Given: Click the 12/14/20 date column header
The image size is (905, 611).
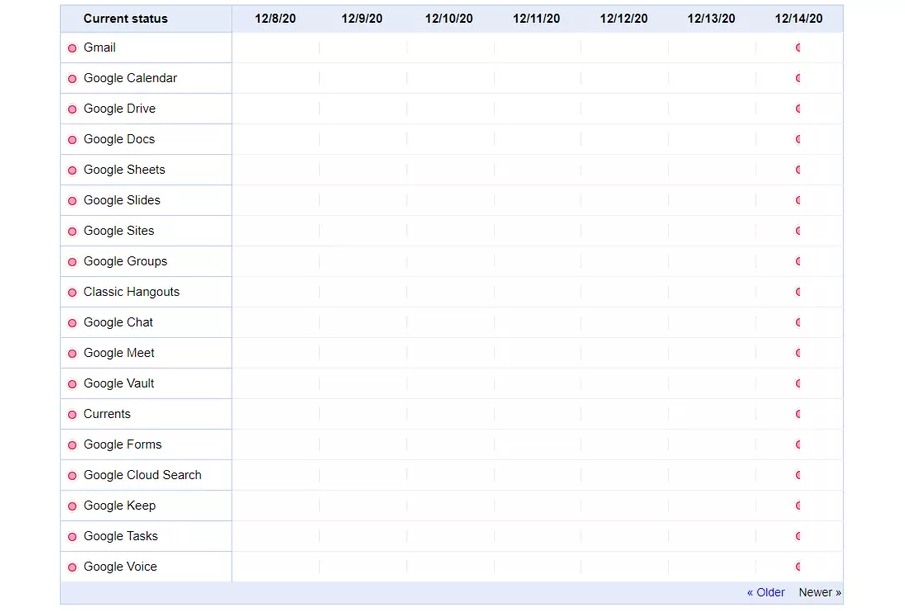Looking at the screenshot, I should (x=798, y=19).
